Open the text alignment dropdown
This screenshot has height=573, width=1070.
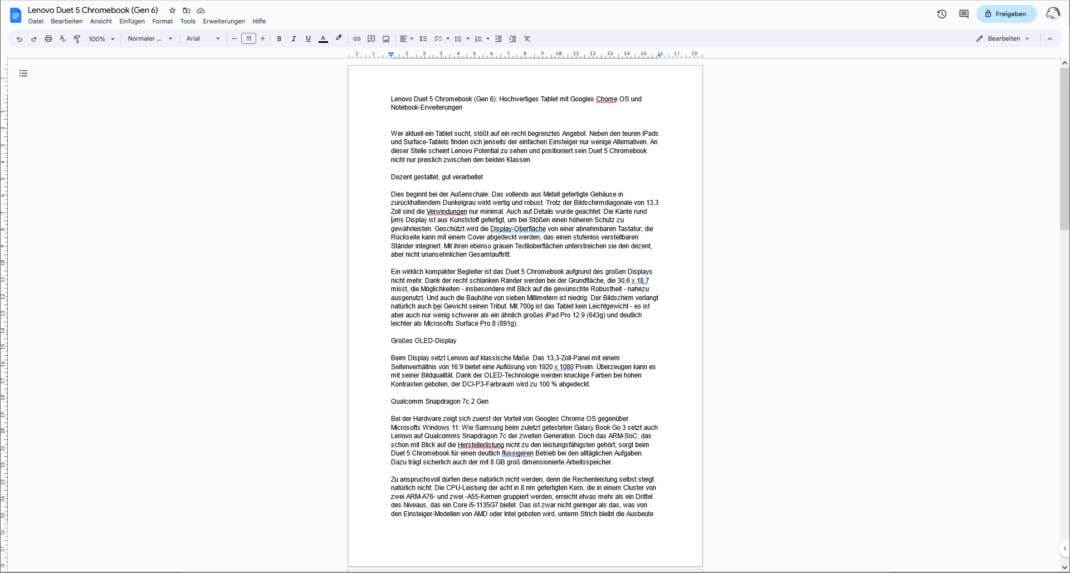tap(406, 39)
